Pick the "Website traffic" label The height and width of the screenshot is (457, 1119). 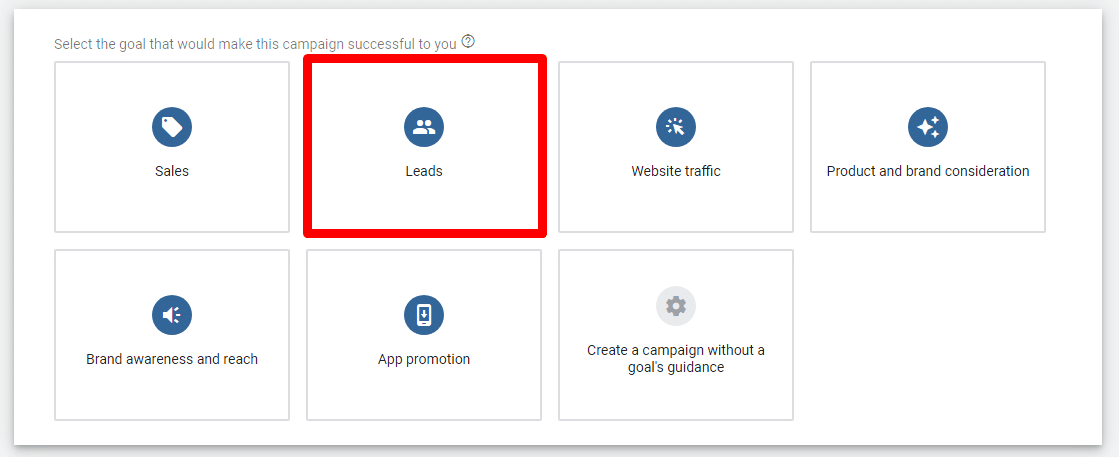tap(676, 171)
